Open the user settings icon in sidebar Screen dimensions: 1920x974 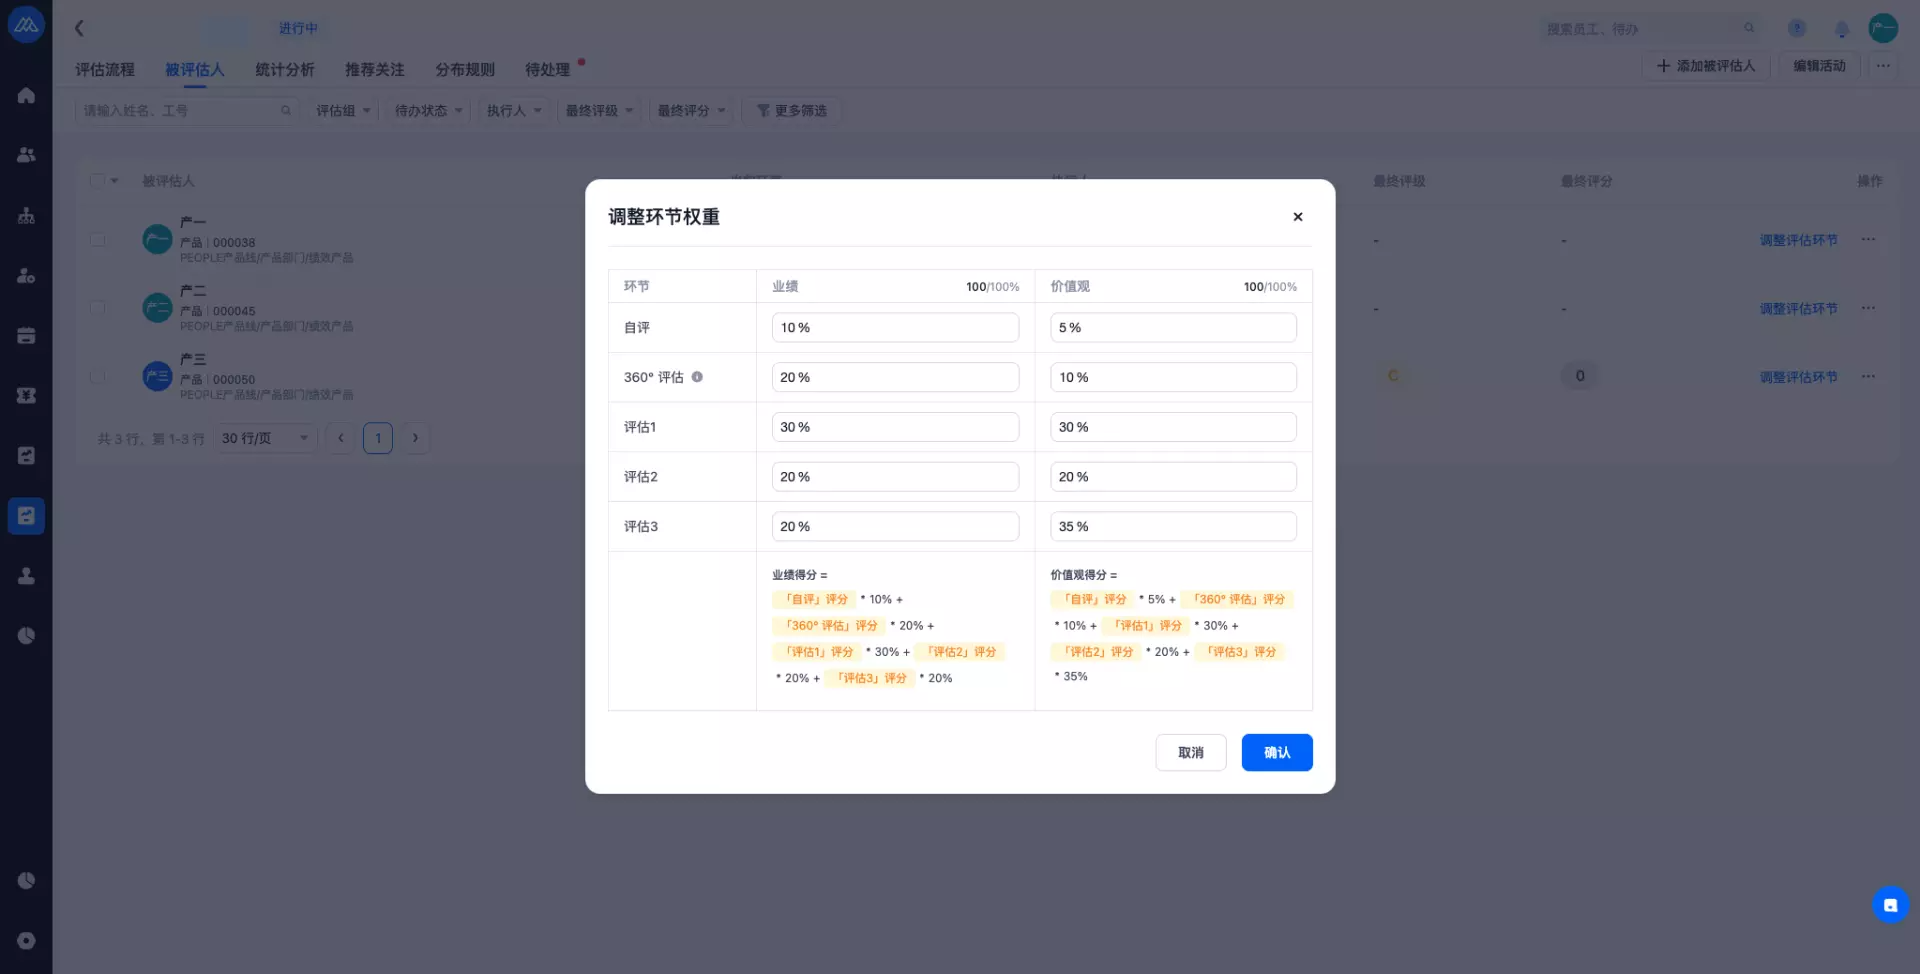click(26, 275)
